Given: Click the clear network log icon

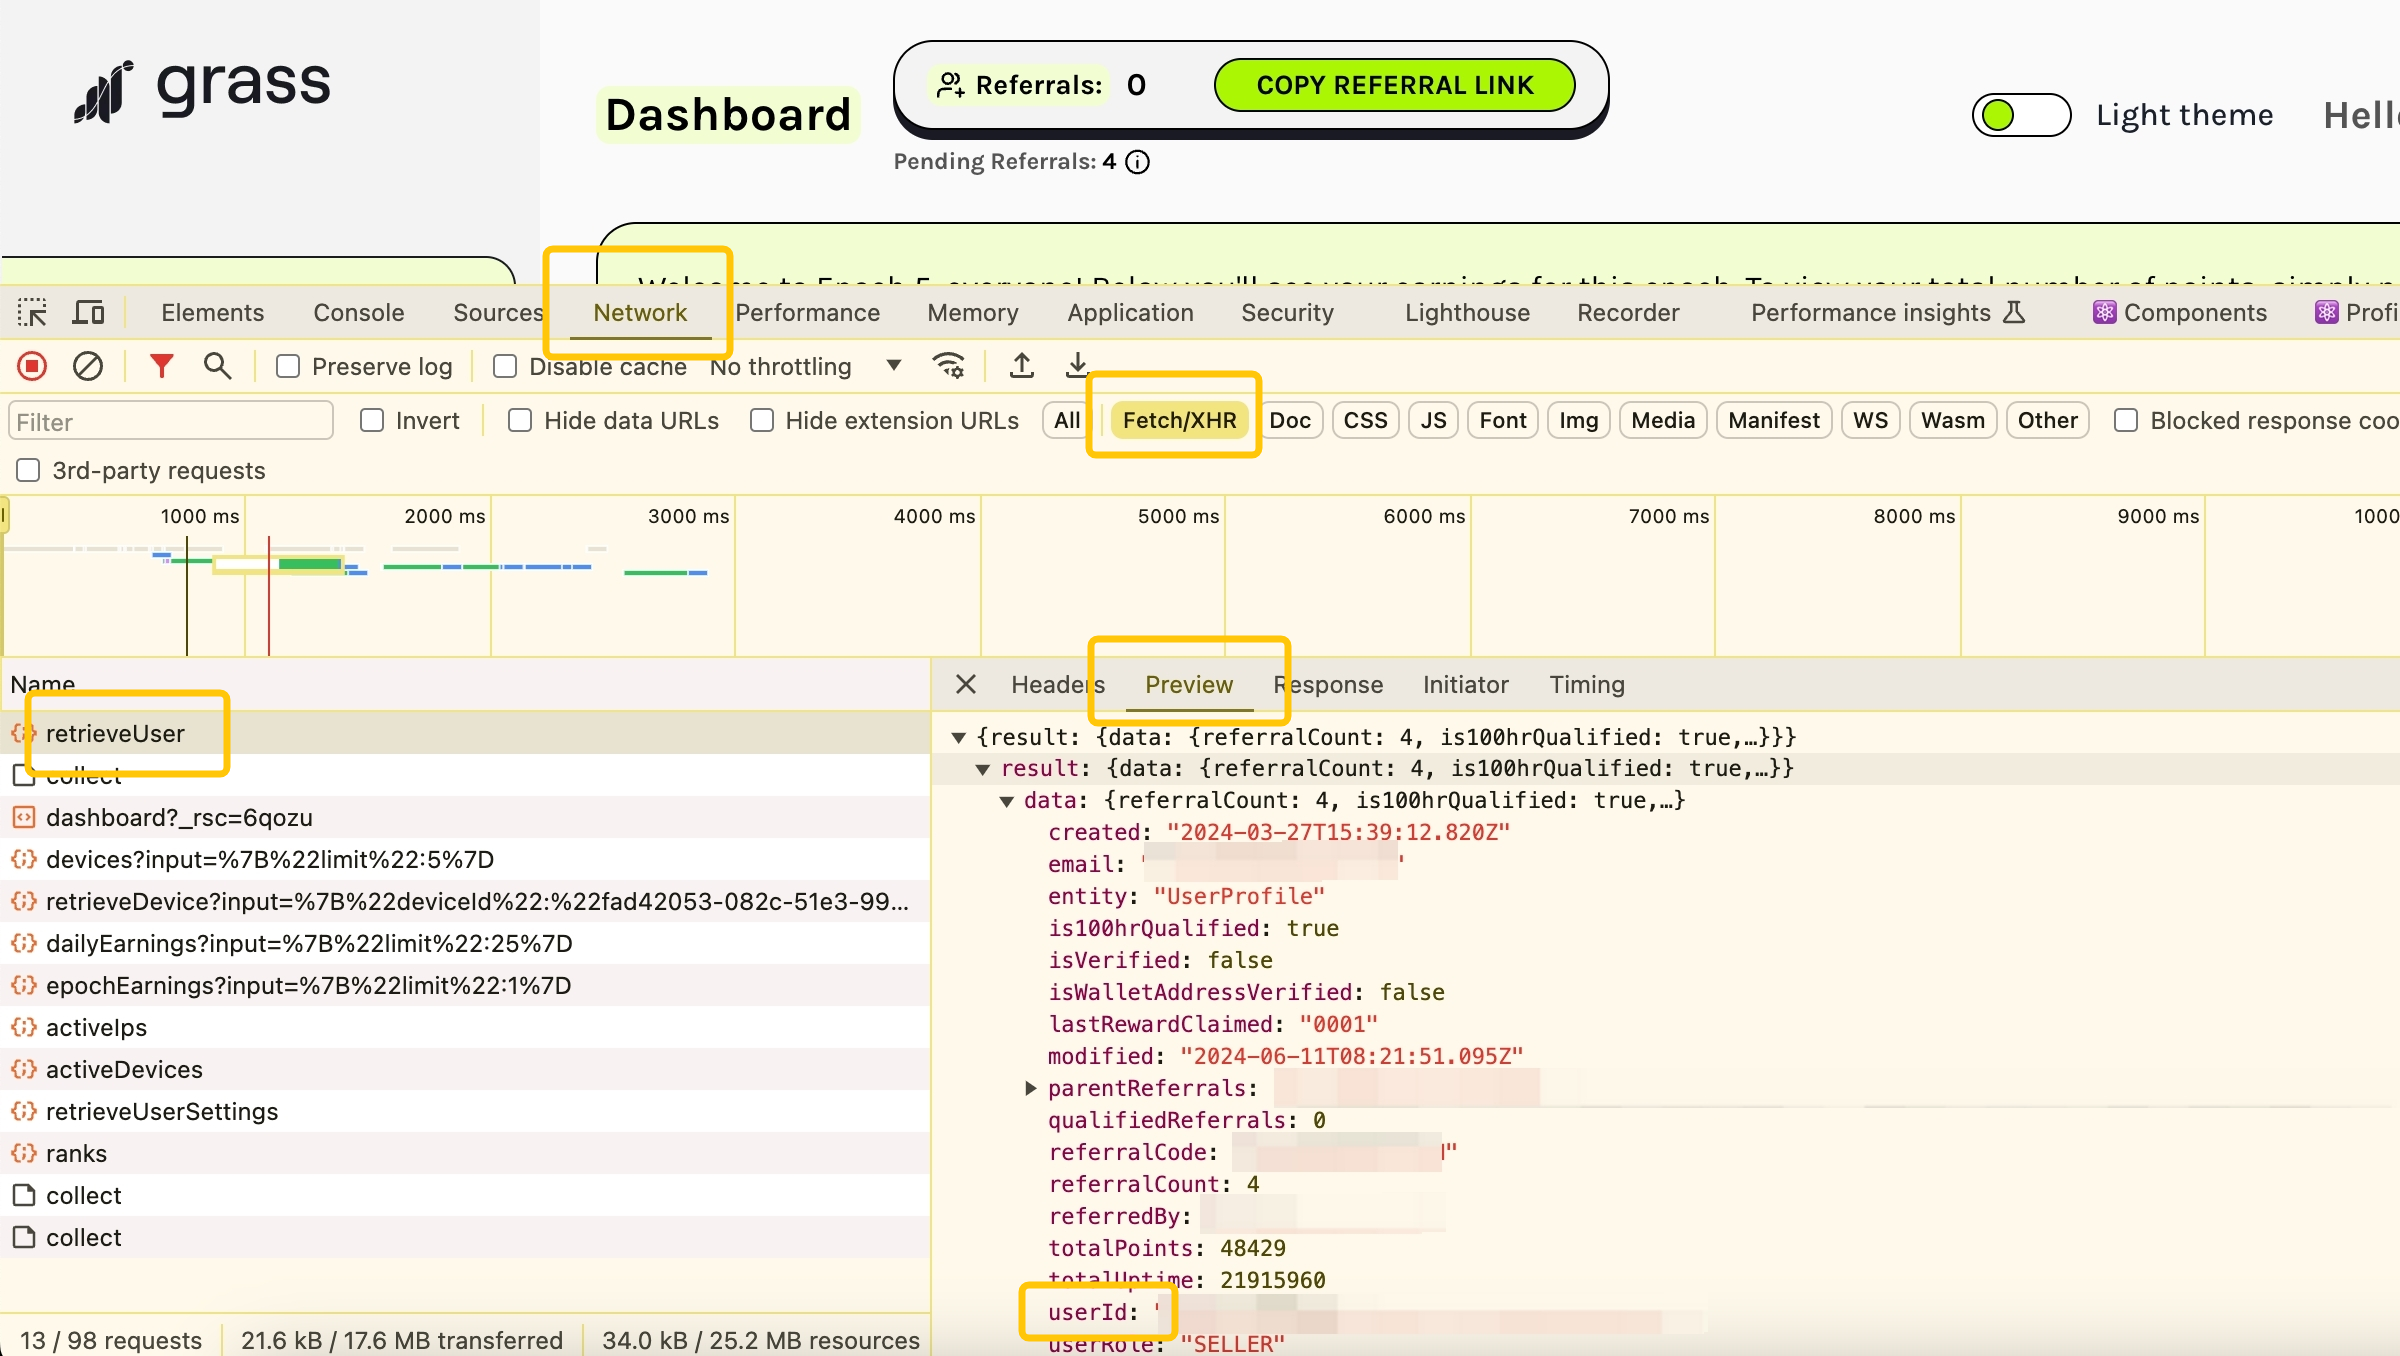Looking at the screenshot, I should 88,367.
